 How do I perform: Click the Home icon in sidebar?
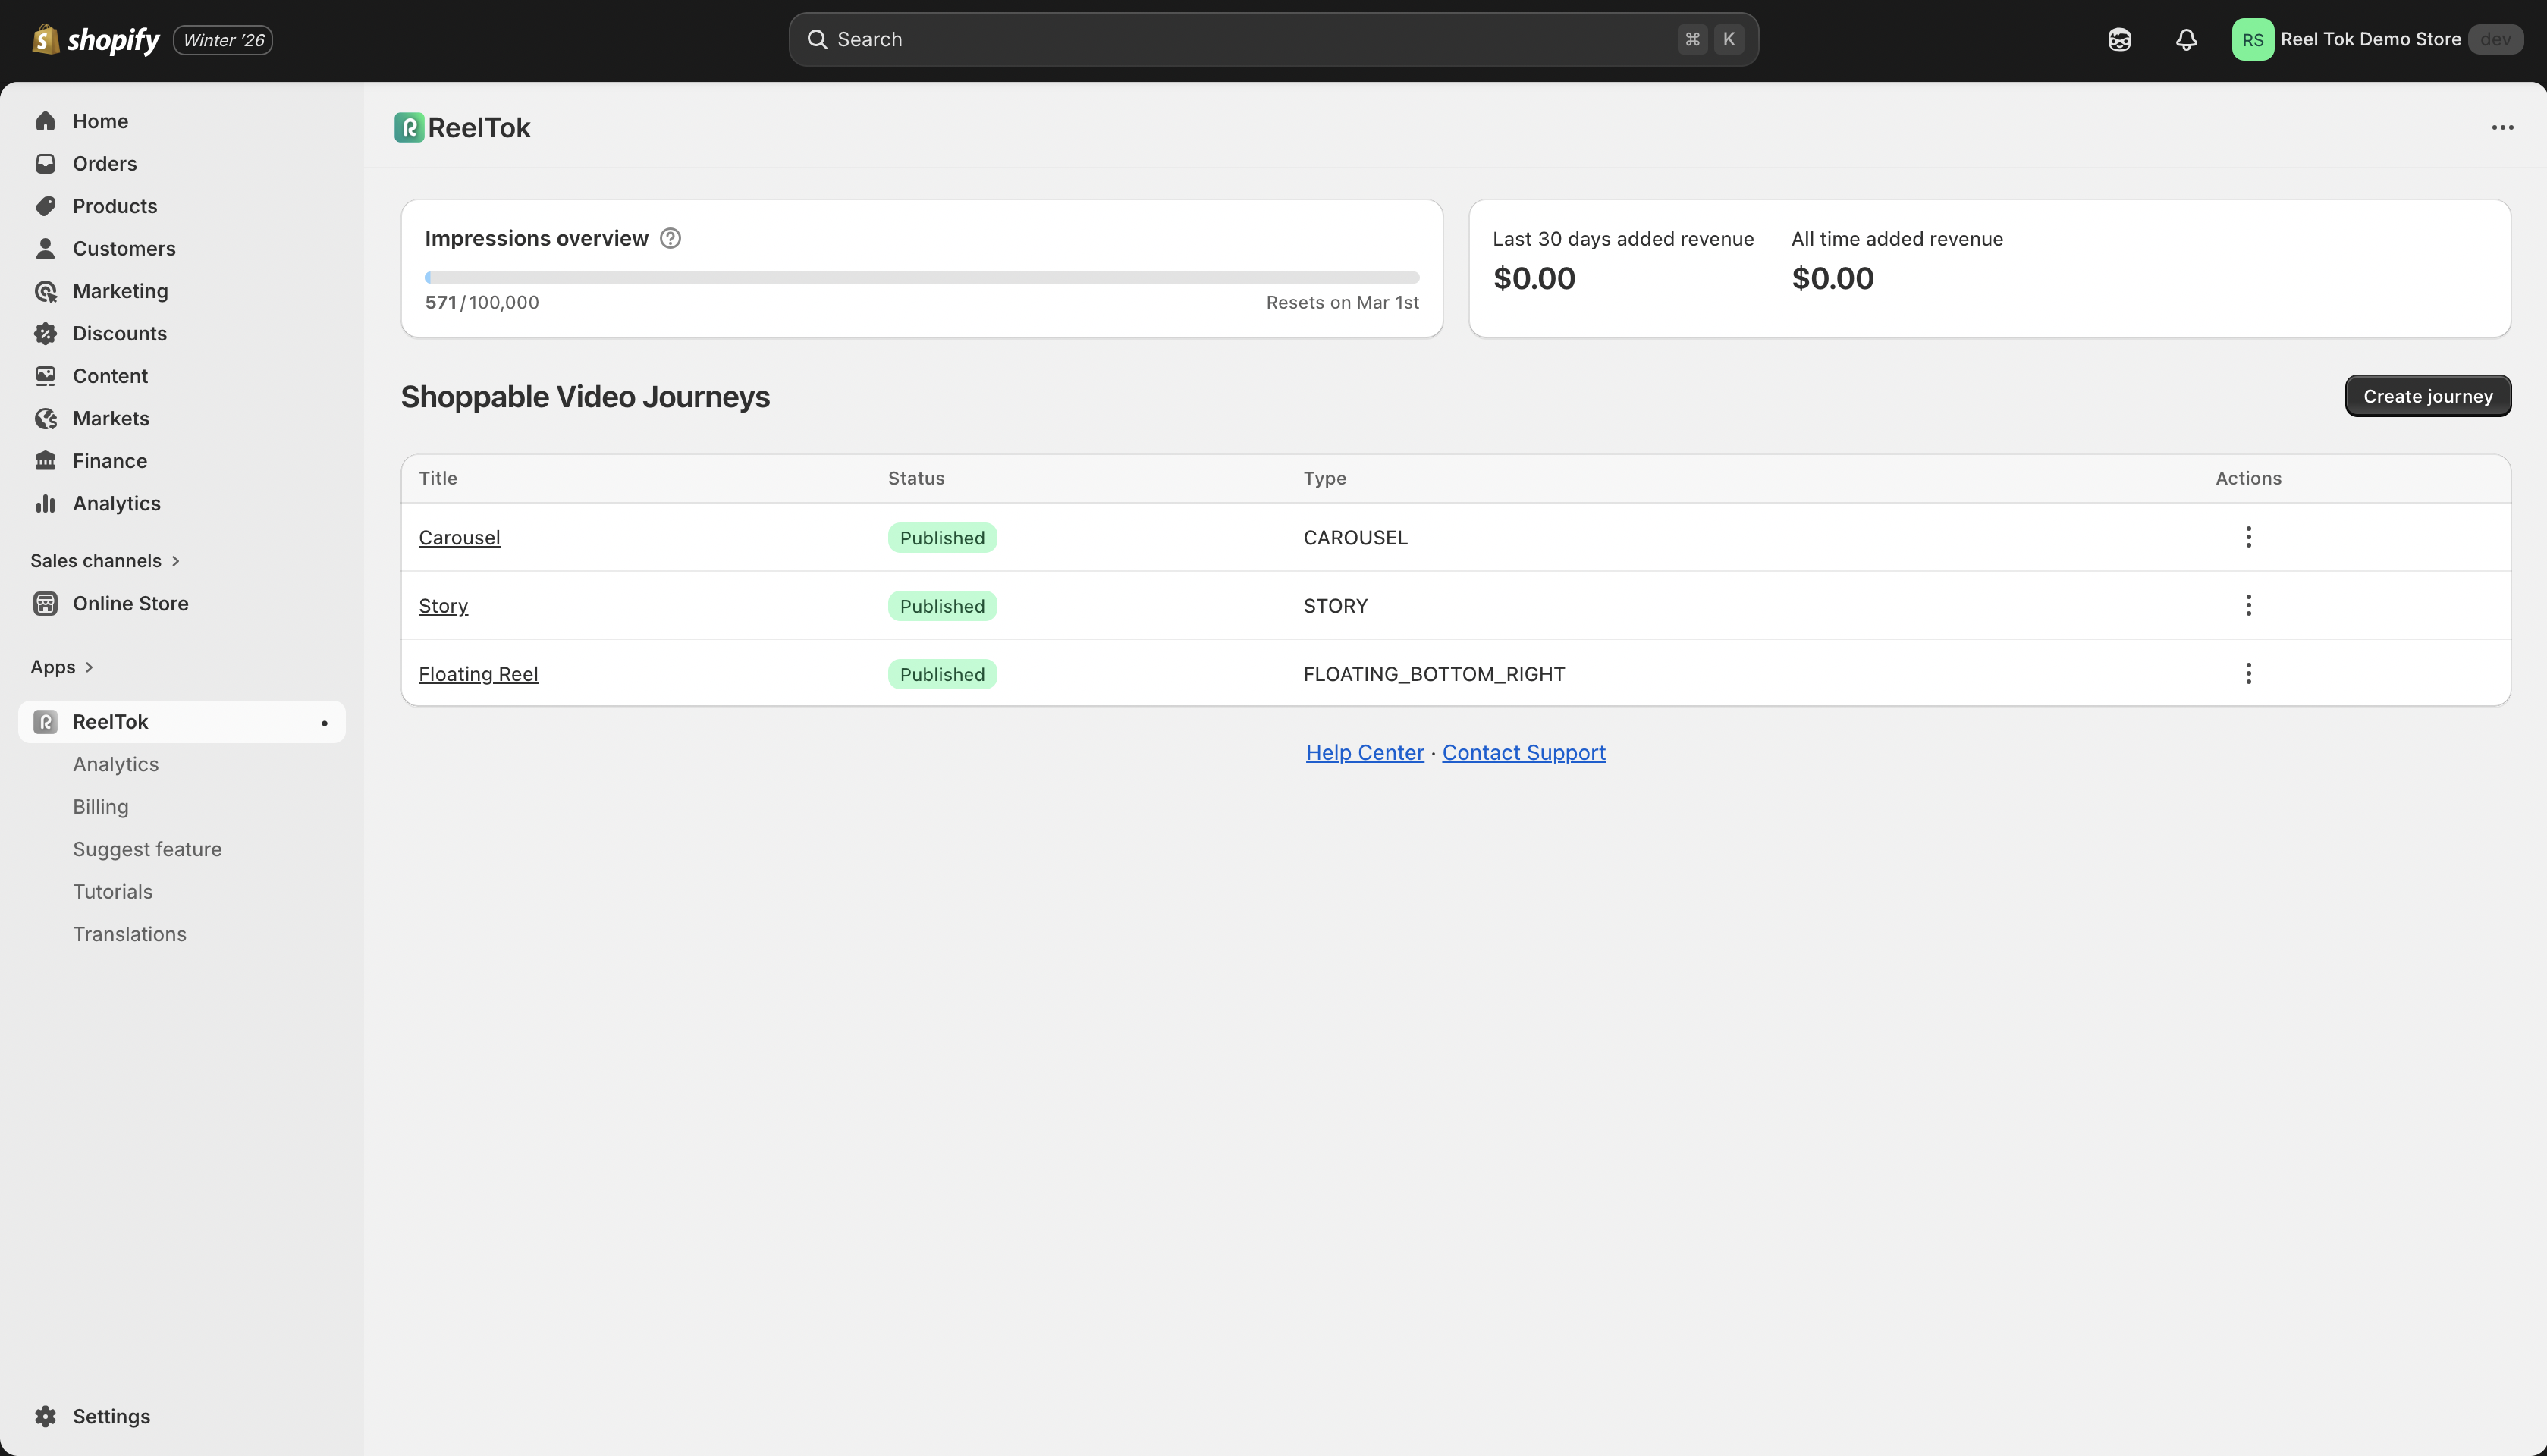[45, 121]
